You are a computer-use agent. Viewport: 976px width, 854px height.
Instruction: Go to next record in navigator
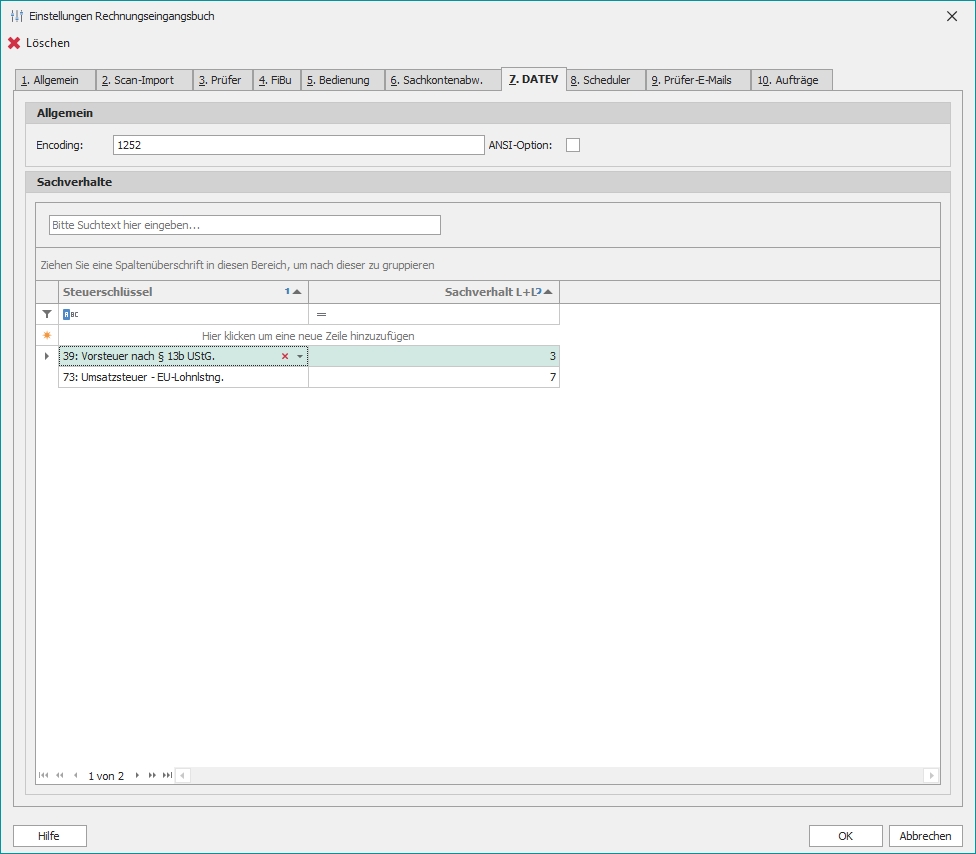[137, 775]
